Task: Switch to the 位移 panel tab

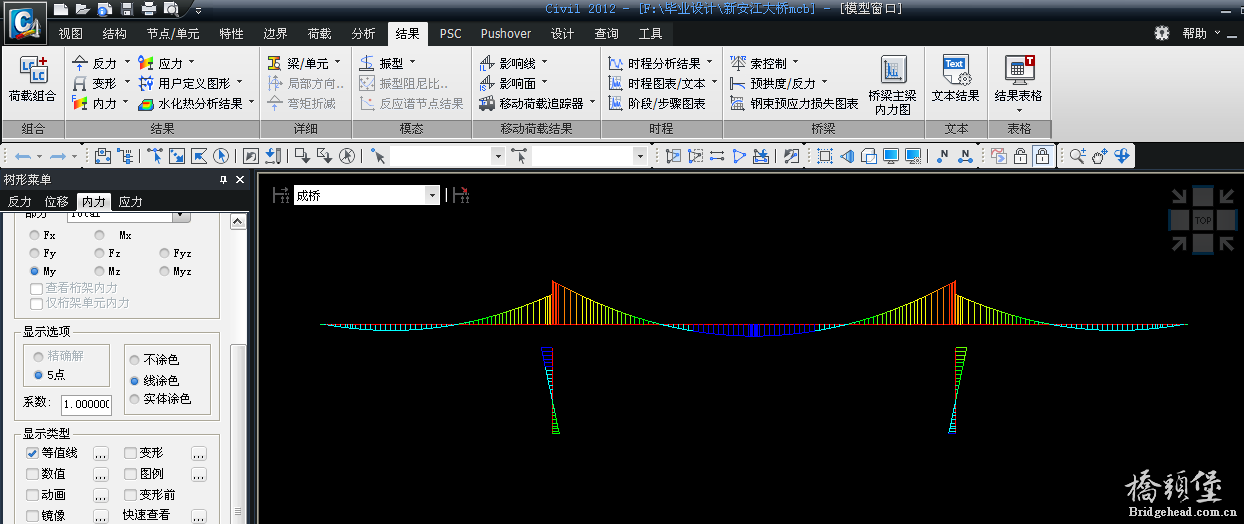Action: click(x=57, y=201)
